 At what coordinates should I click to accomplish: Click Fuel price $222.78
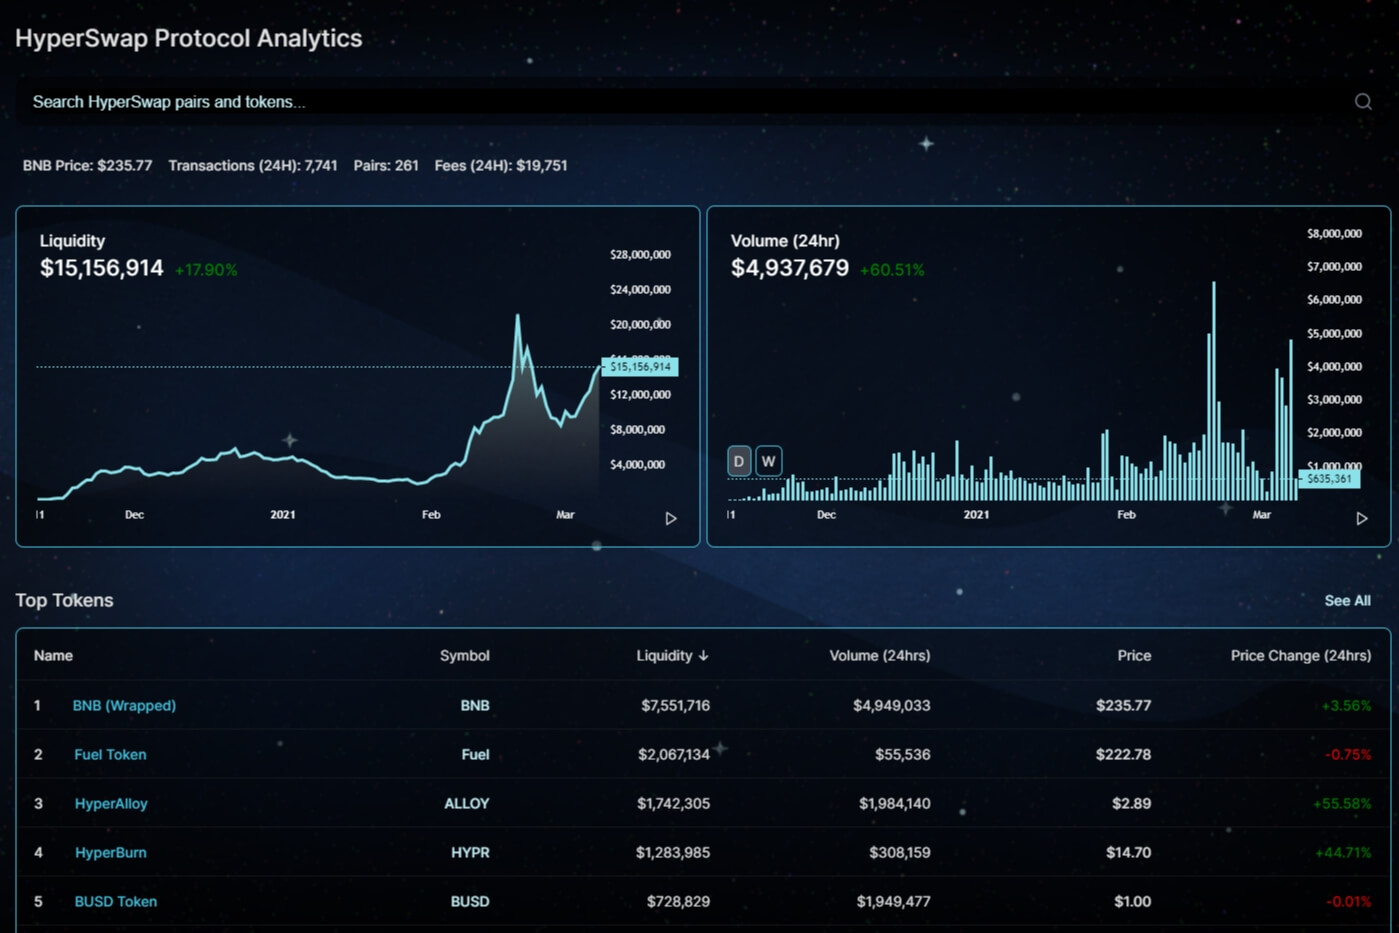[1123, 755]
